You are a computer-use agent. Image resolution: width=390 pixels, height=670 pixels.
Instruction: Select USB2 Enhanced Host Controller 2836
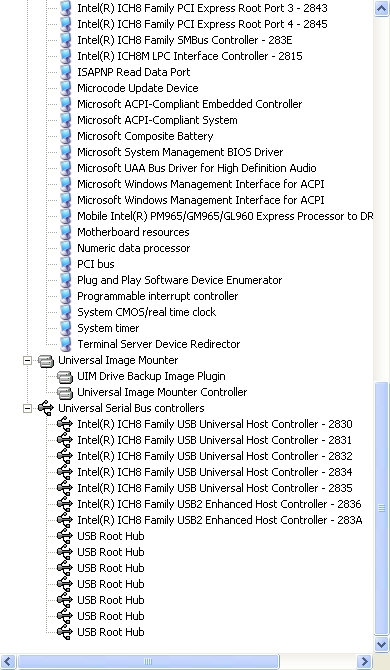[x=219, y=504]
